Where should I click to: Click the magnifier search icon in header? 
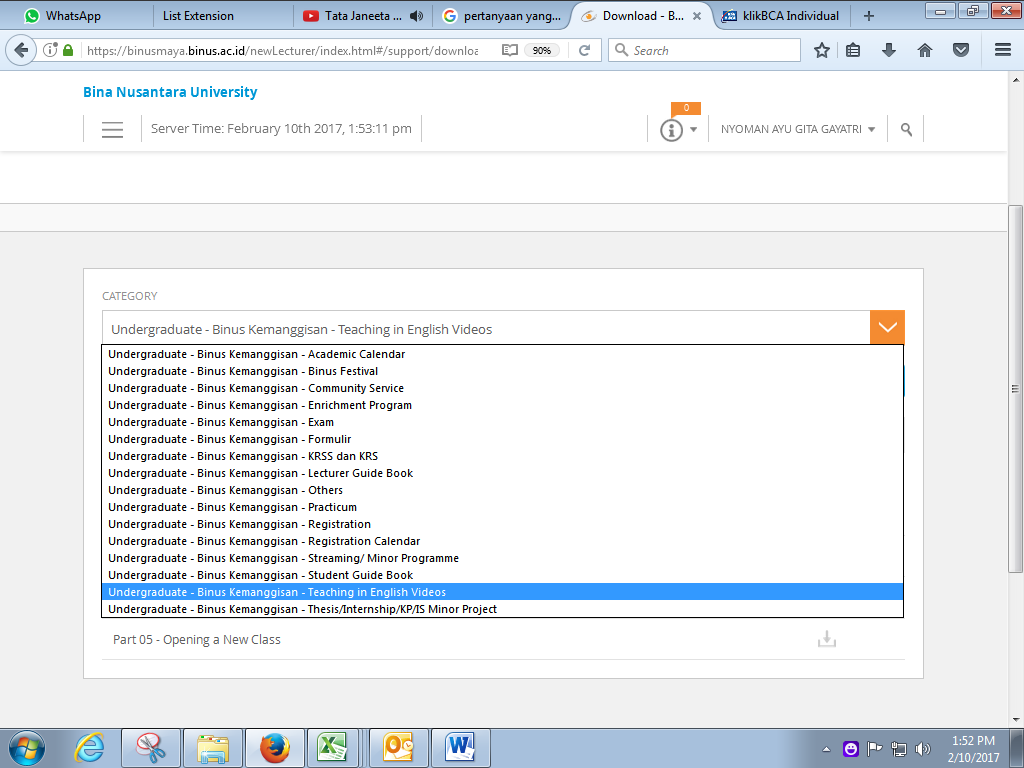point(906,129)
